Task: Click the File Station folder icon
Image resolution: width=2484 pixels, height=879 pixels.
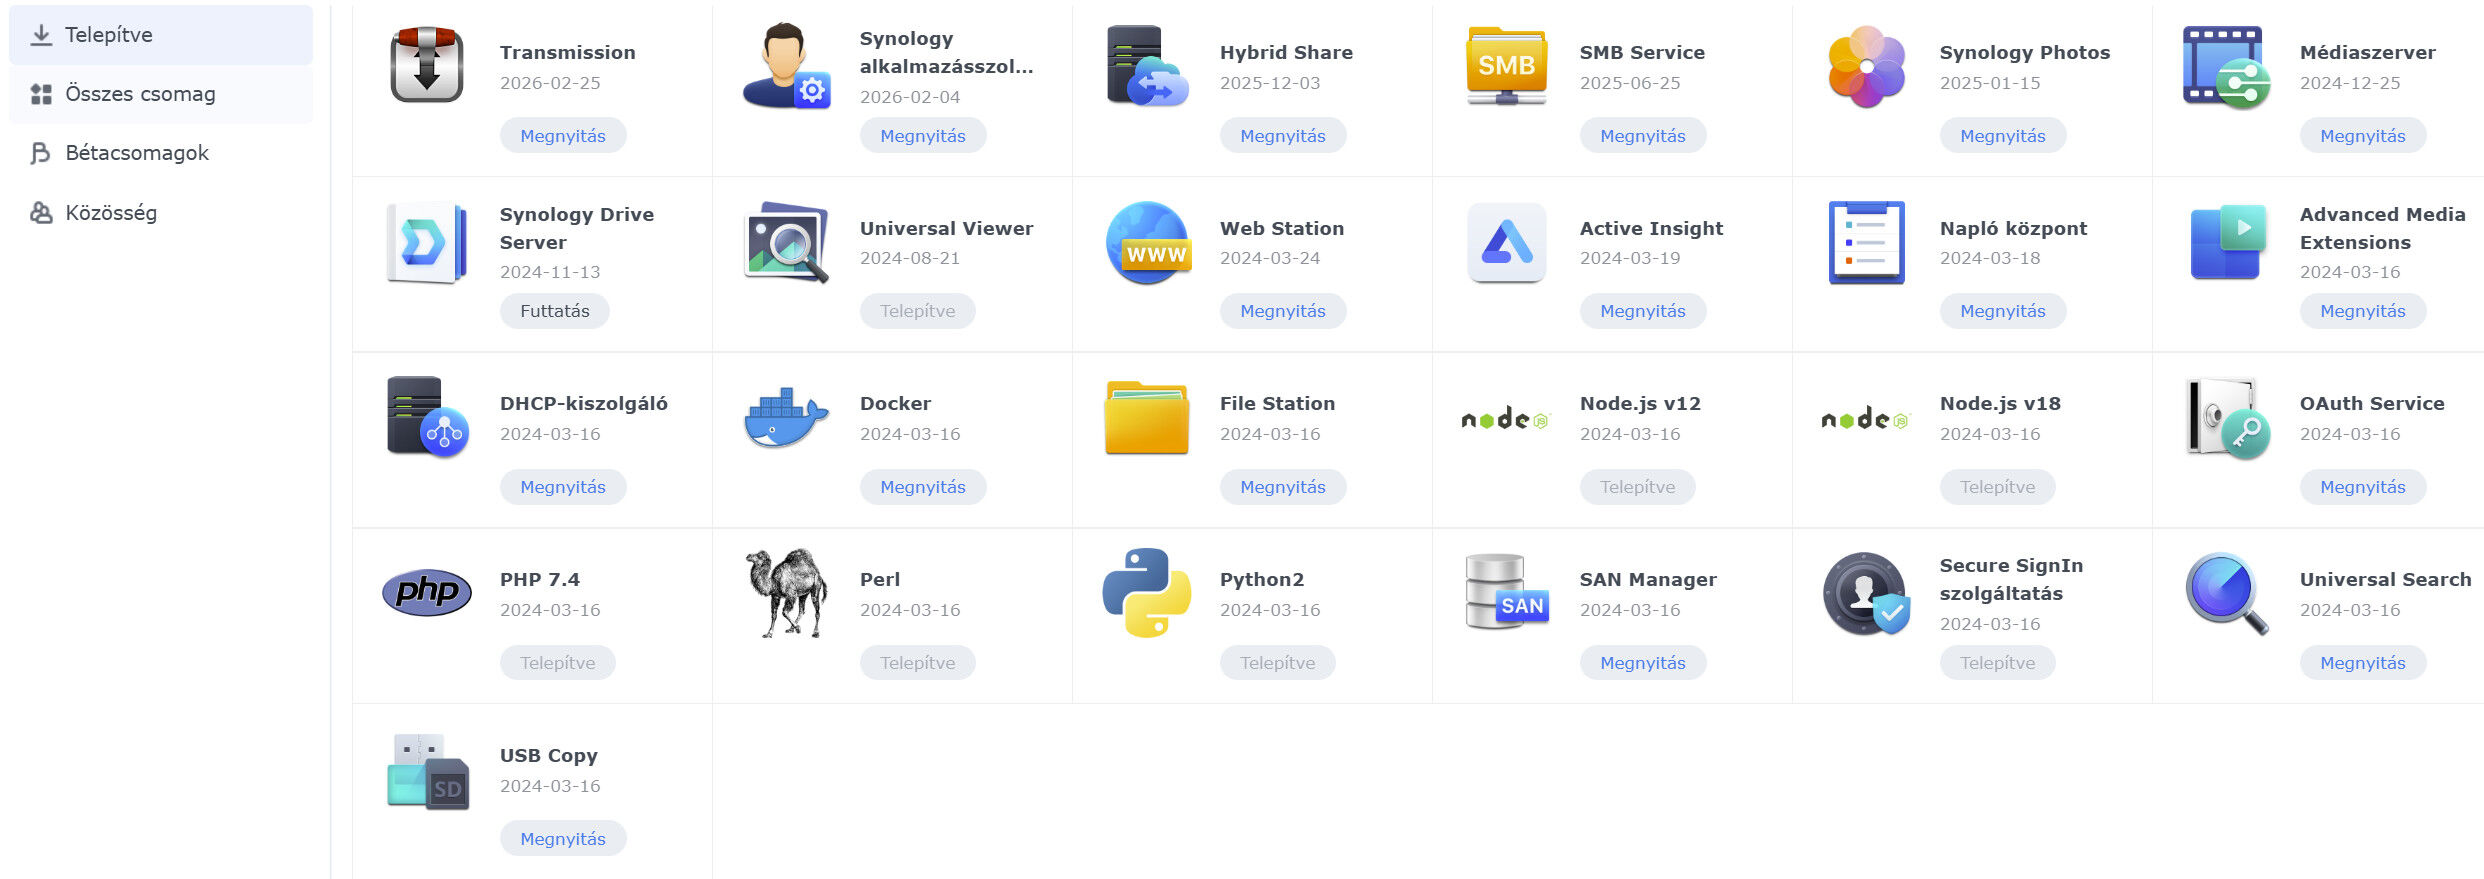Action: point(1147,417)
